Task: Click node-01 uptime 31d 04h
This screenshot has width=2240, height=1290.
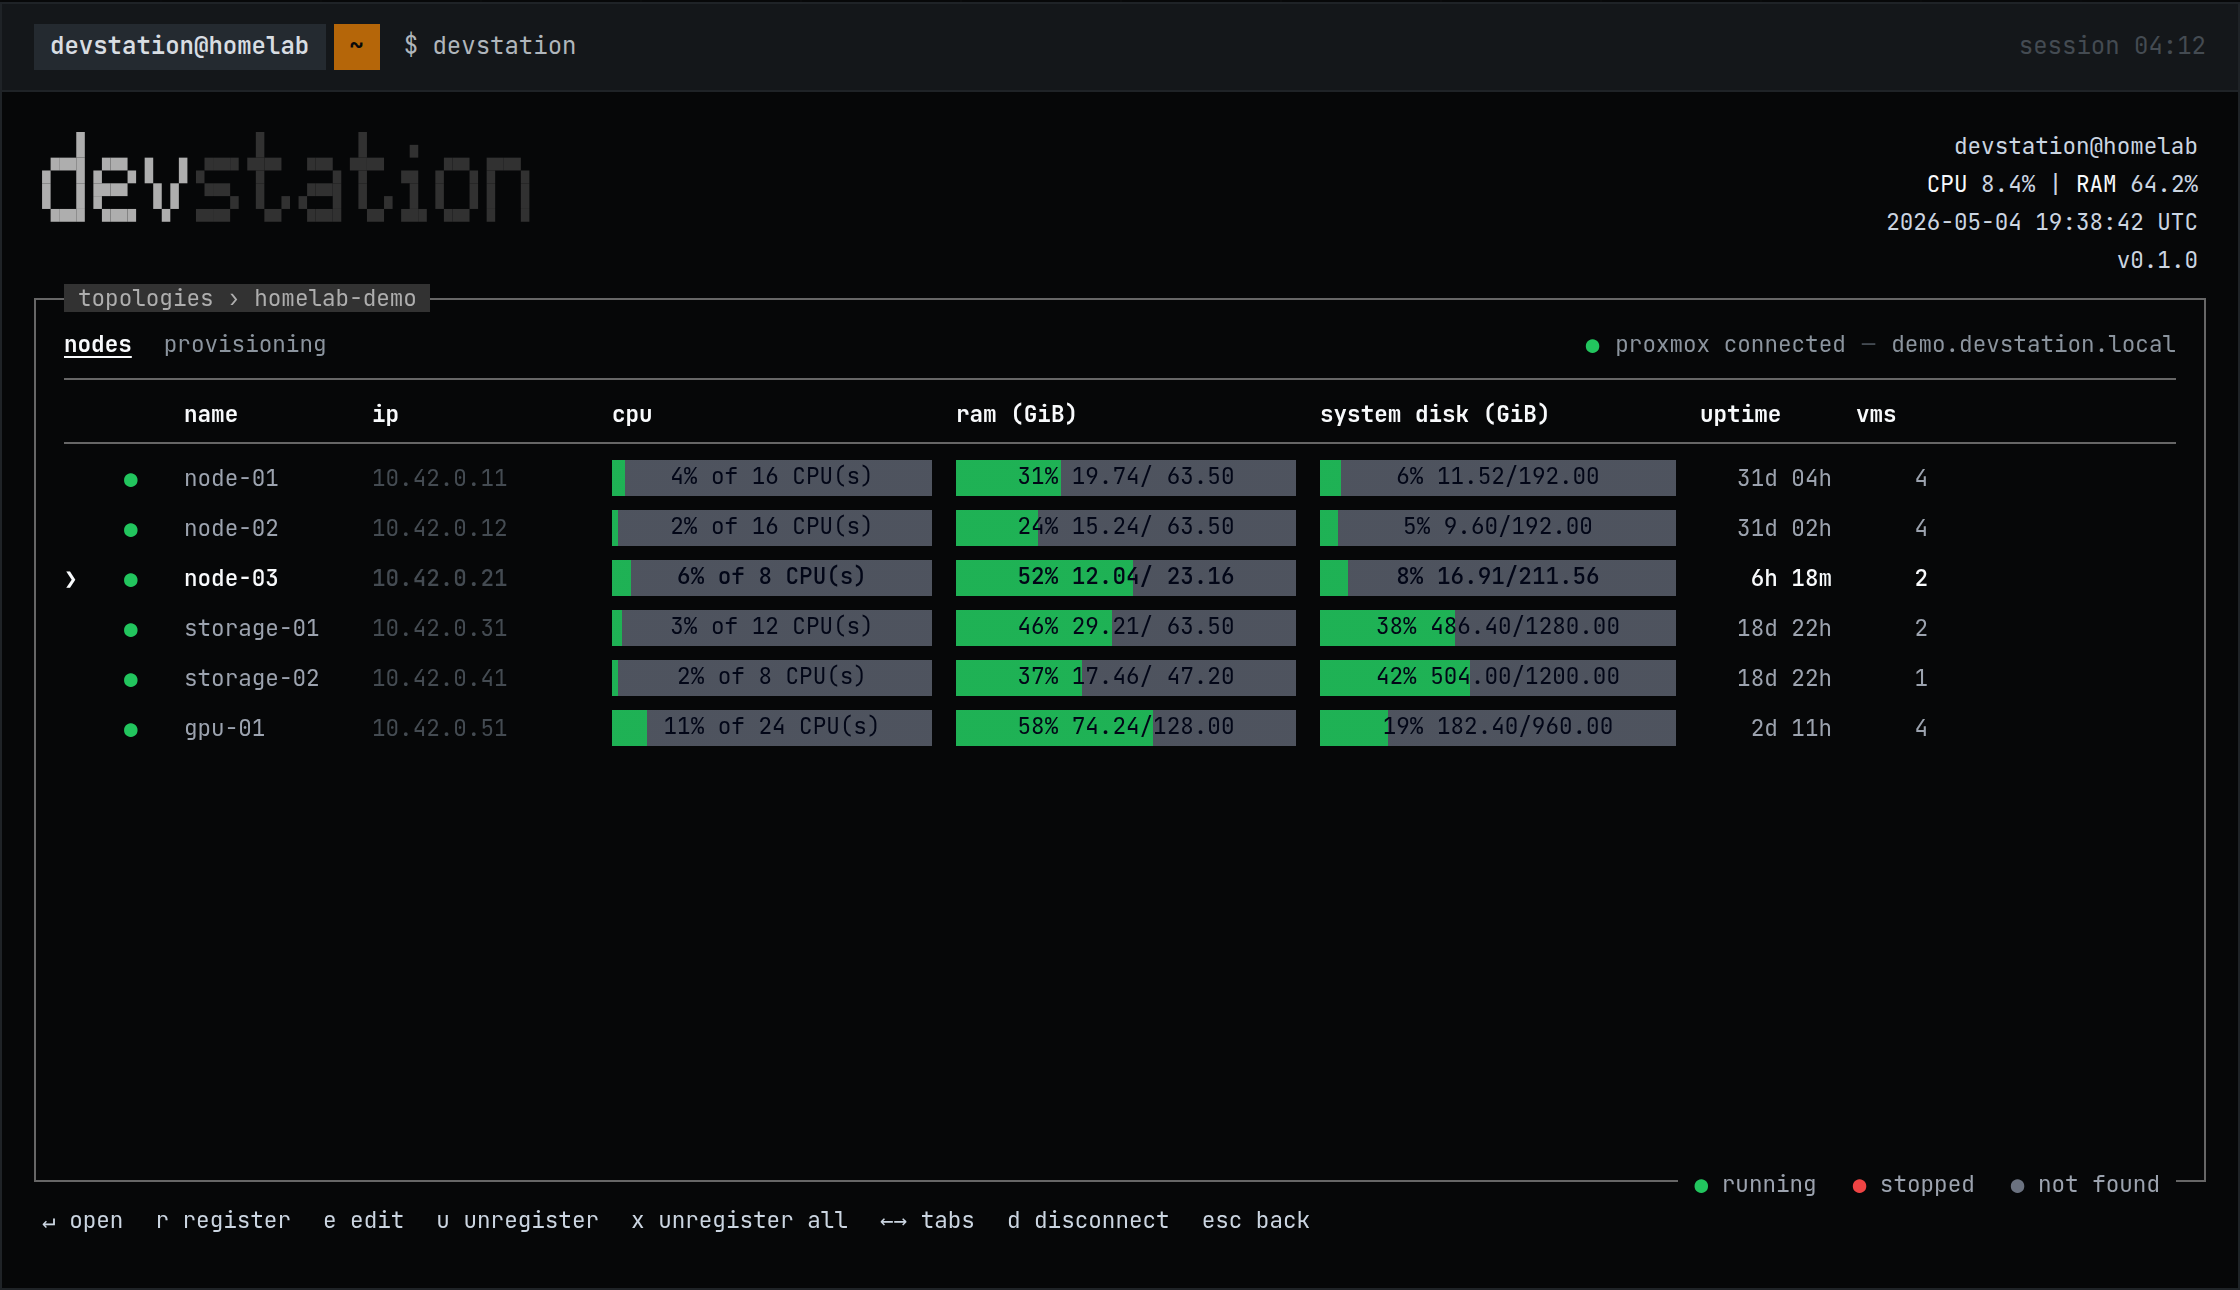Action: 1784,478
